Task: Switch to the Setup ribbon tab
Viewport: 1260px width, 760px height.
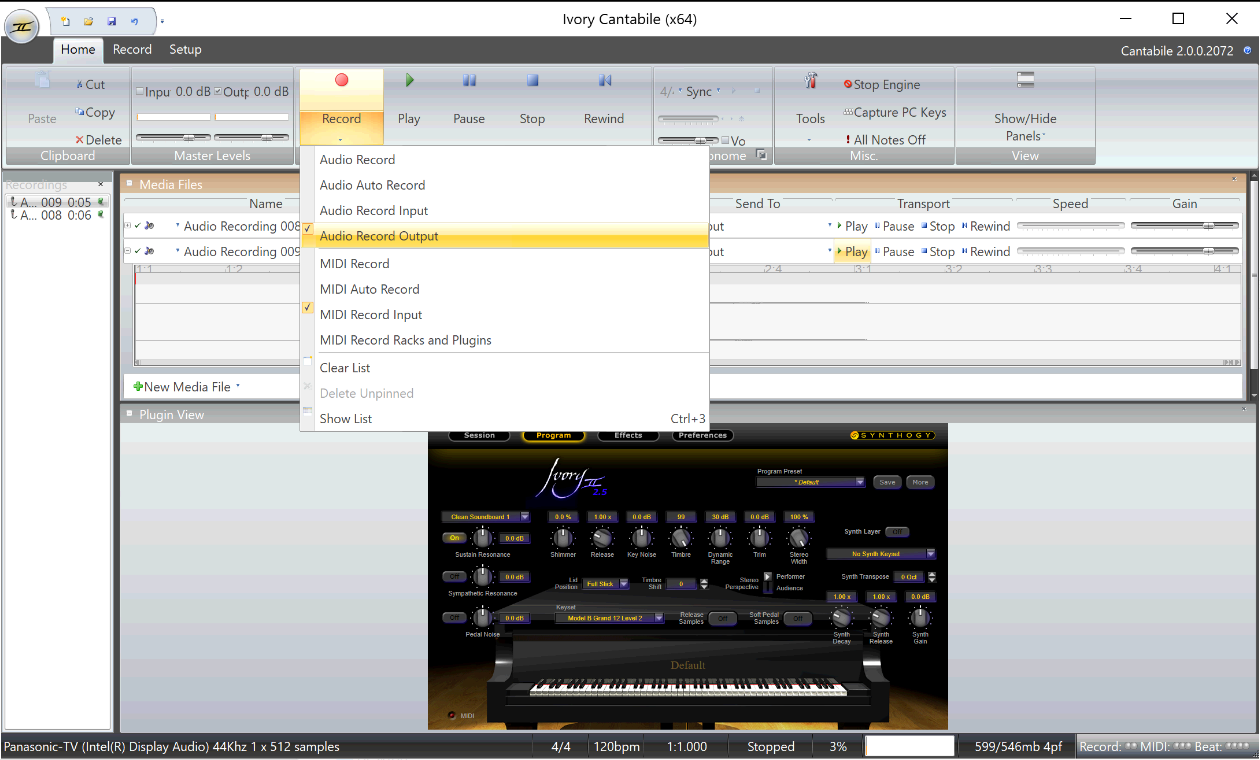Action: (x=185, y=49)
